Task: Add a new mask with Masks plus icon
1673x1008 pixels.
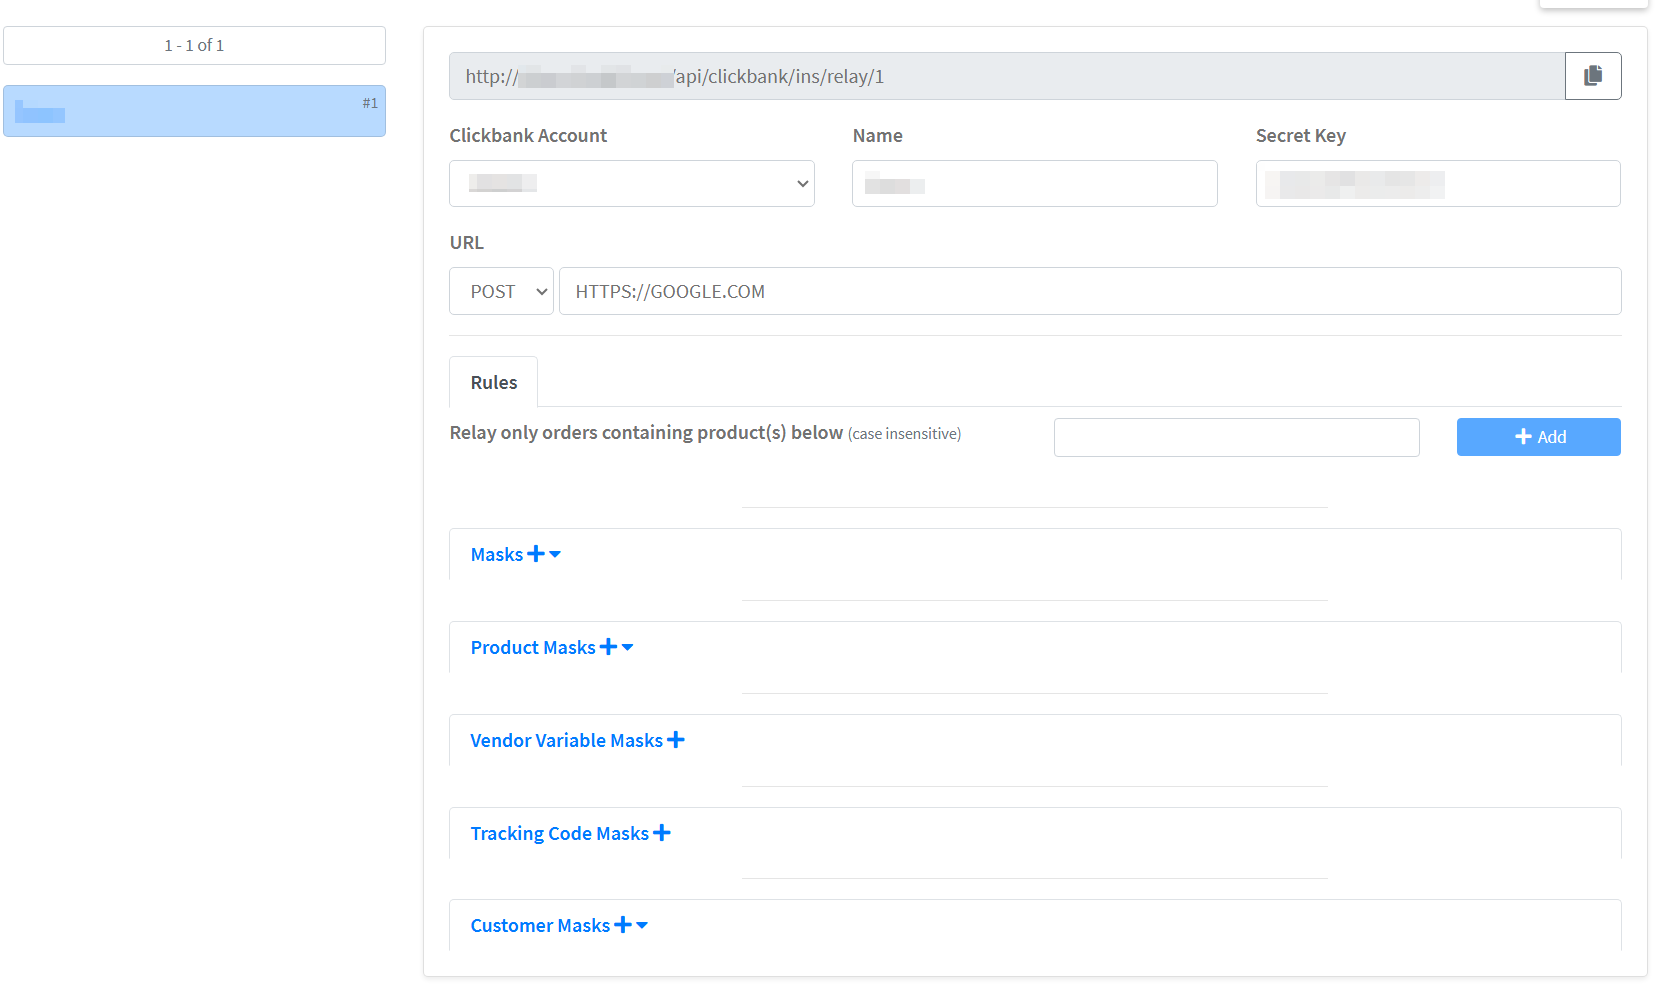Action: coord(536,554)
